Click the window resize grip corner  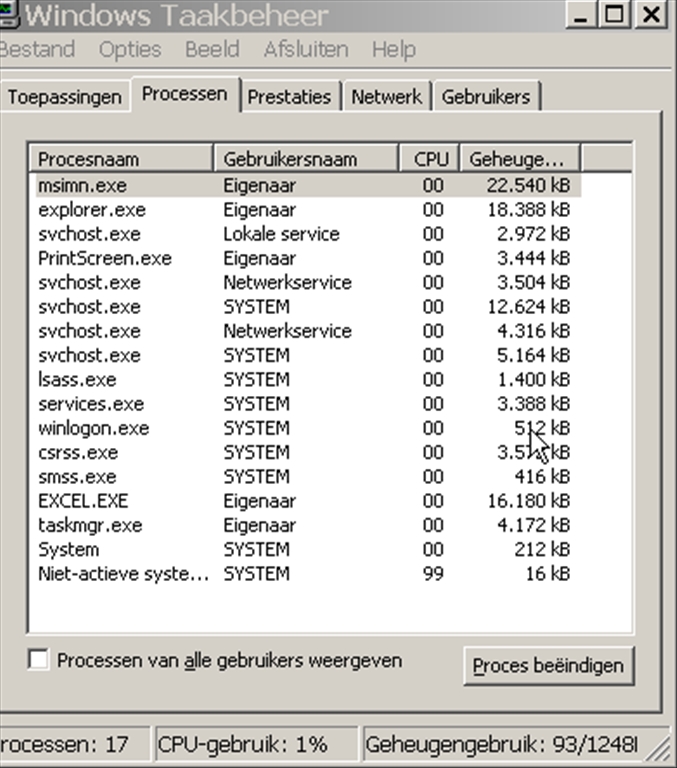657,748
